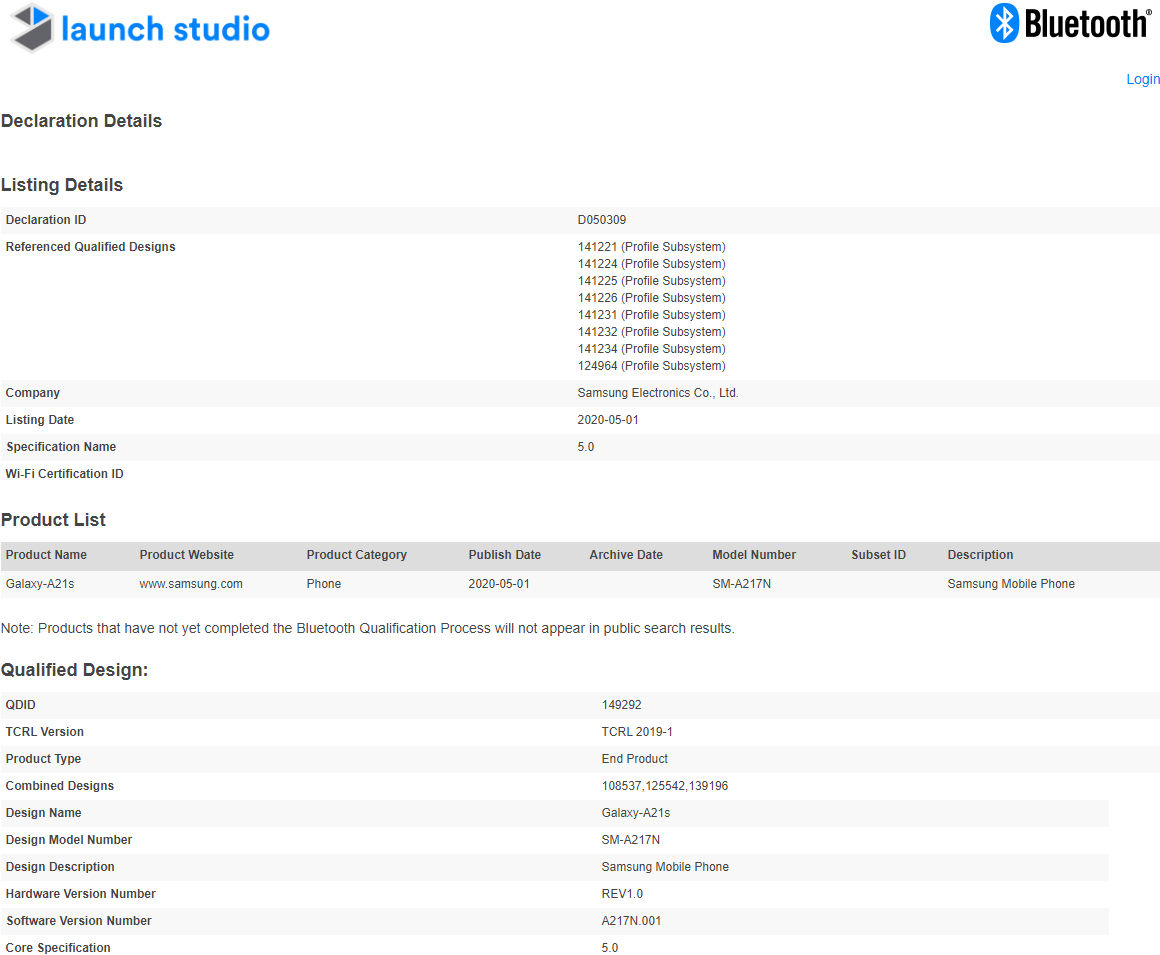The image size is (1160, 955).
Task: Click the Publish Date column header
Action: click(x=504, y=555)
